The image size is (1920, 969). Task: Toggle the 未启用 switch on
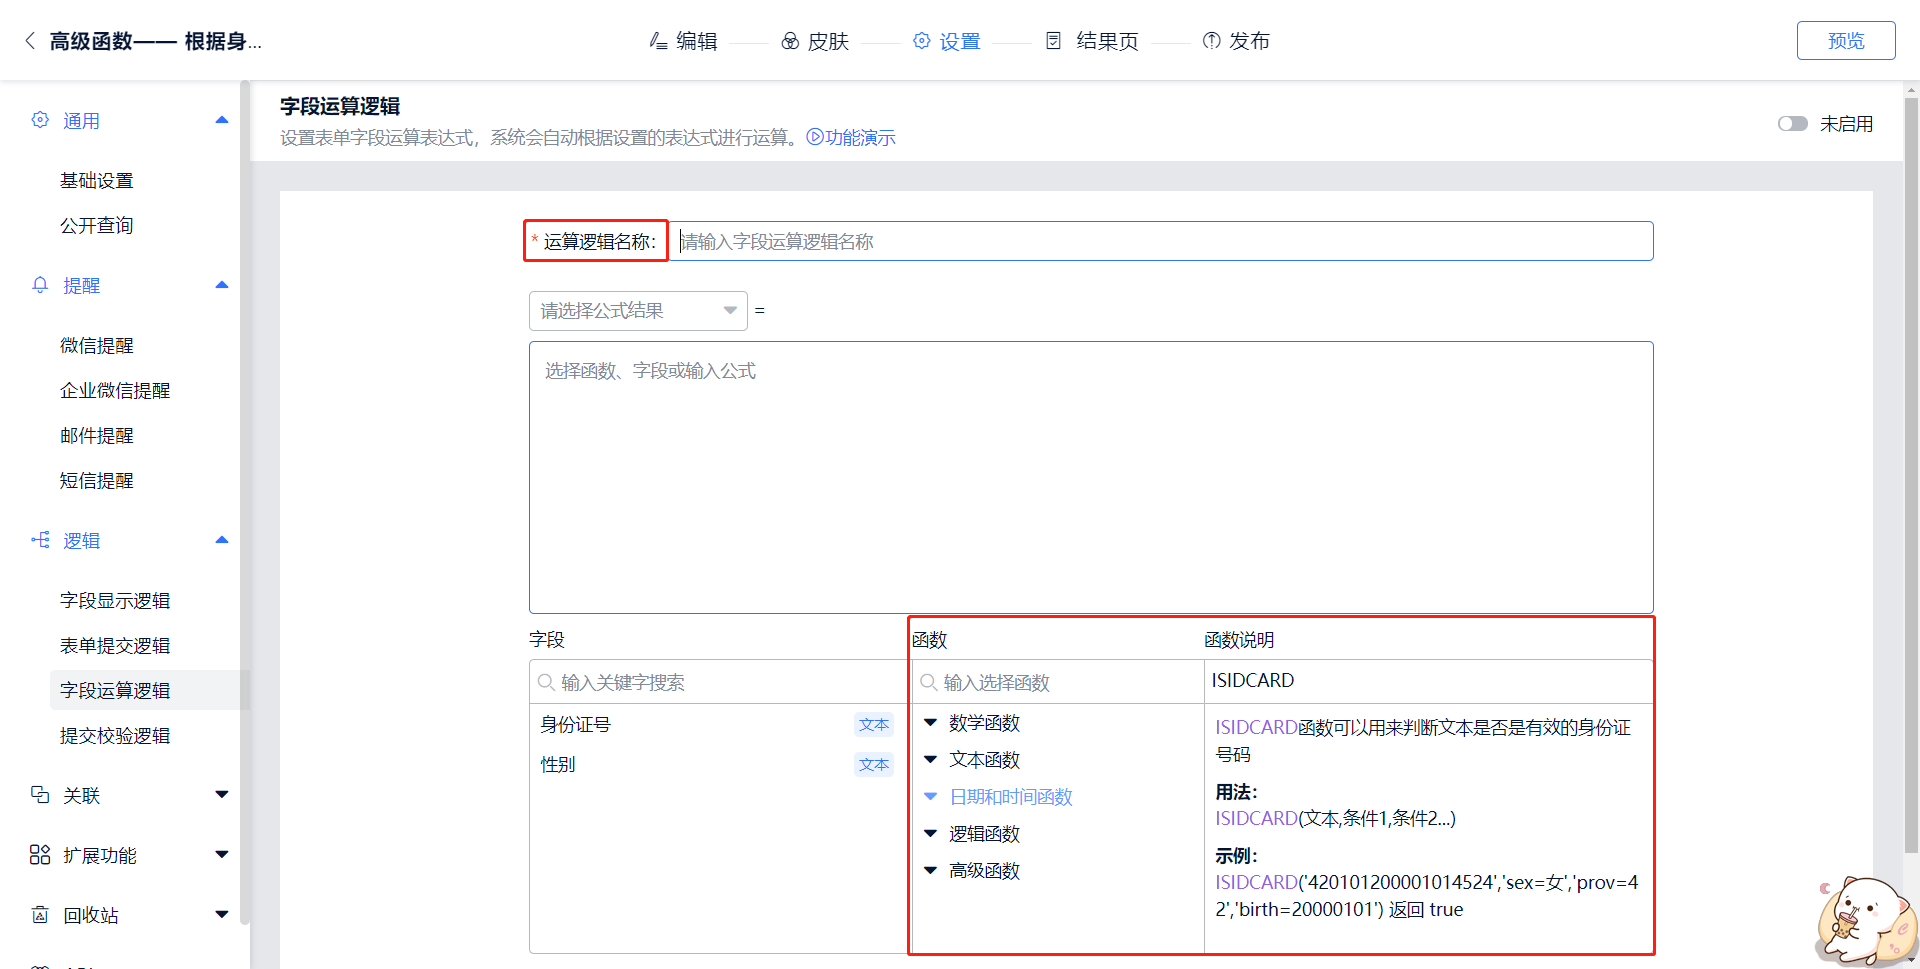[x=1792, y=124]
